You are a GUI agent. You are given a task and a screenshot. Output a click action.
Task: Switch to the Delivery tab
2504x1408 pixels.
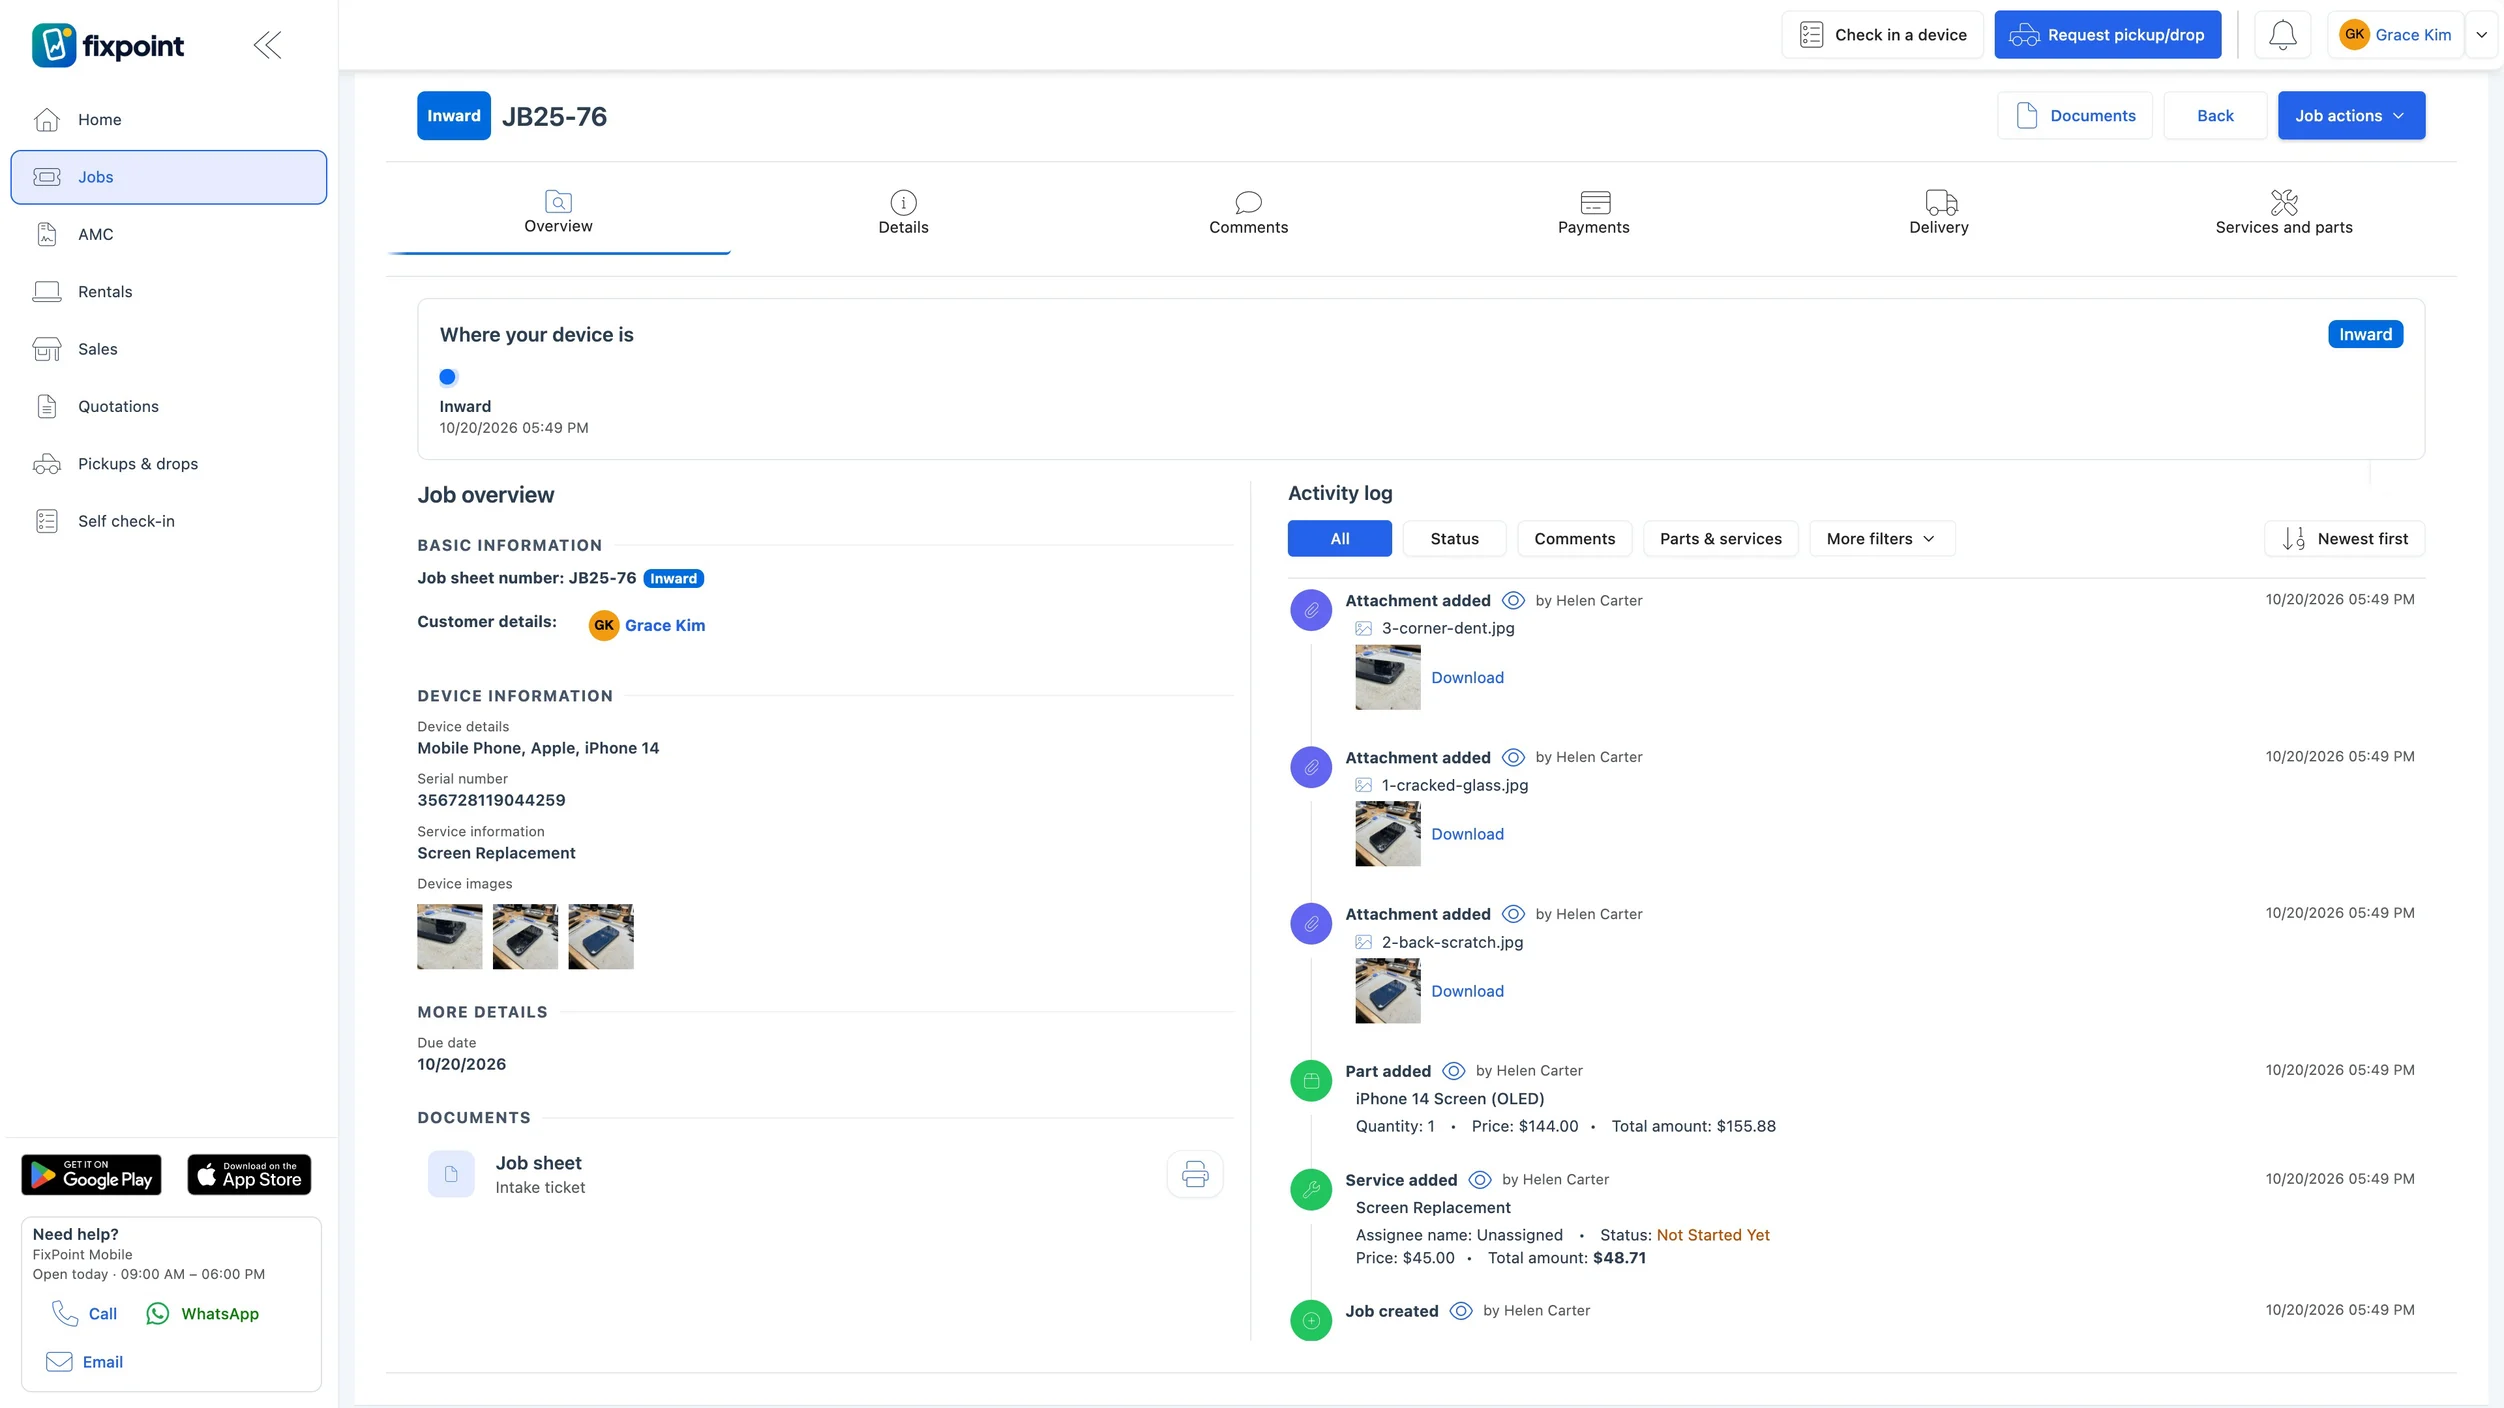coord(1938,212)
